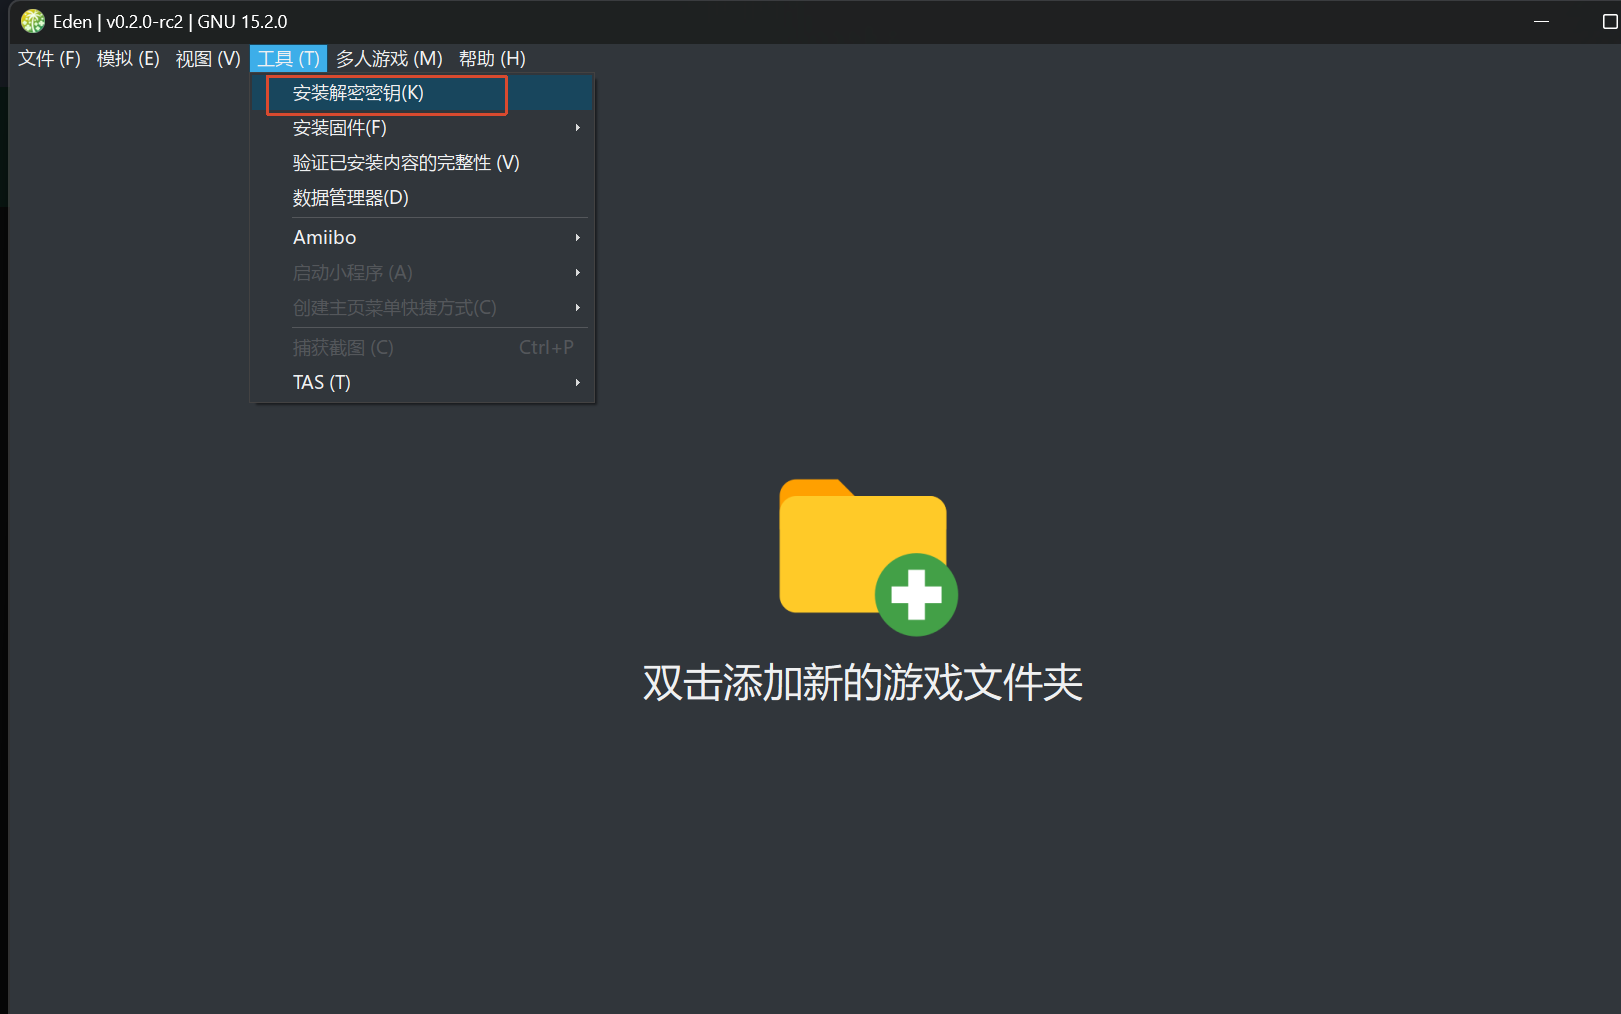1621x1014 pixels.
Task: Choose the Amiibo menu entry
Action: pos(422,238)
